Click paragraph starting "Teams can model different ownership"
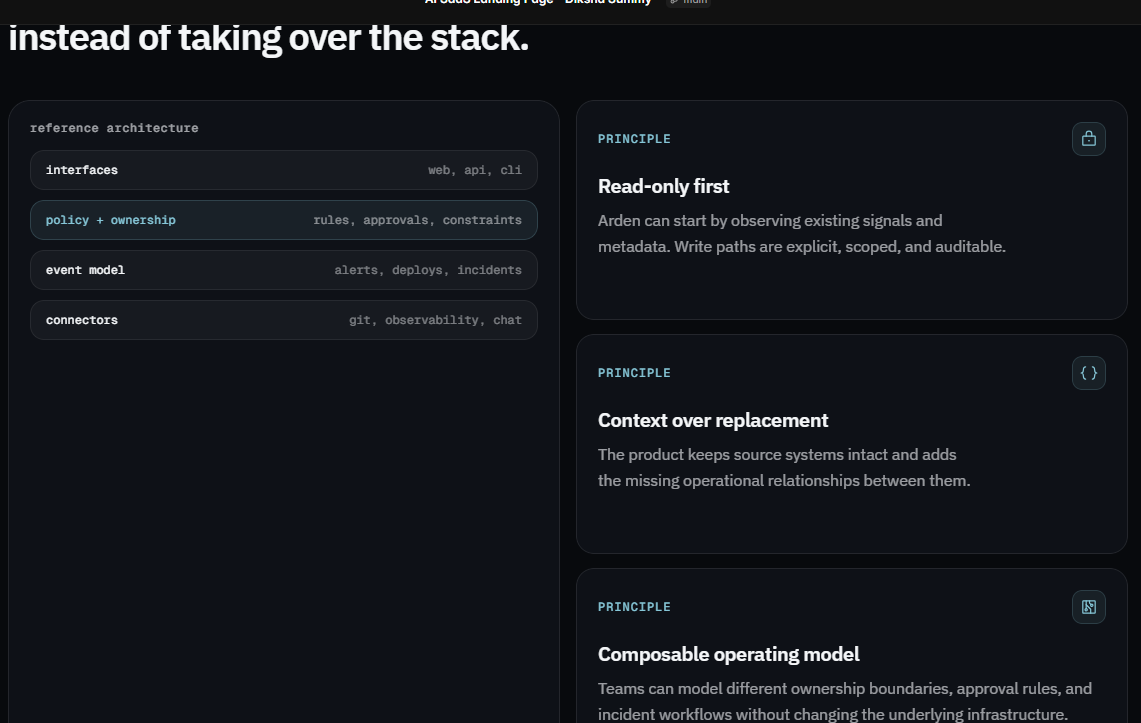 coord(845,702)
